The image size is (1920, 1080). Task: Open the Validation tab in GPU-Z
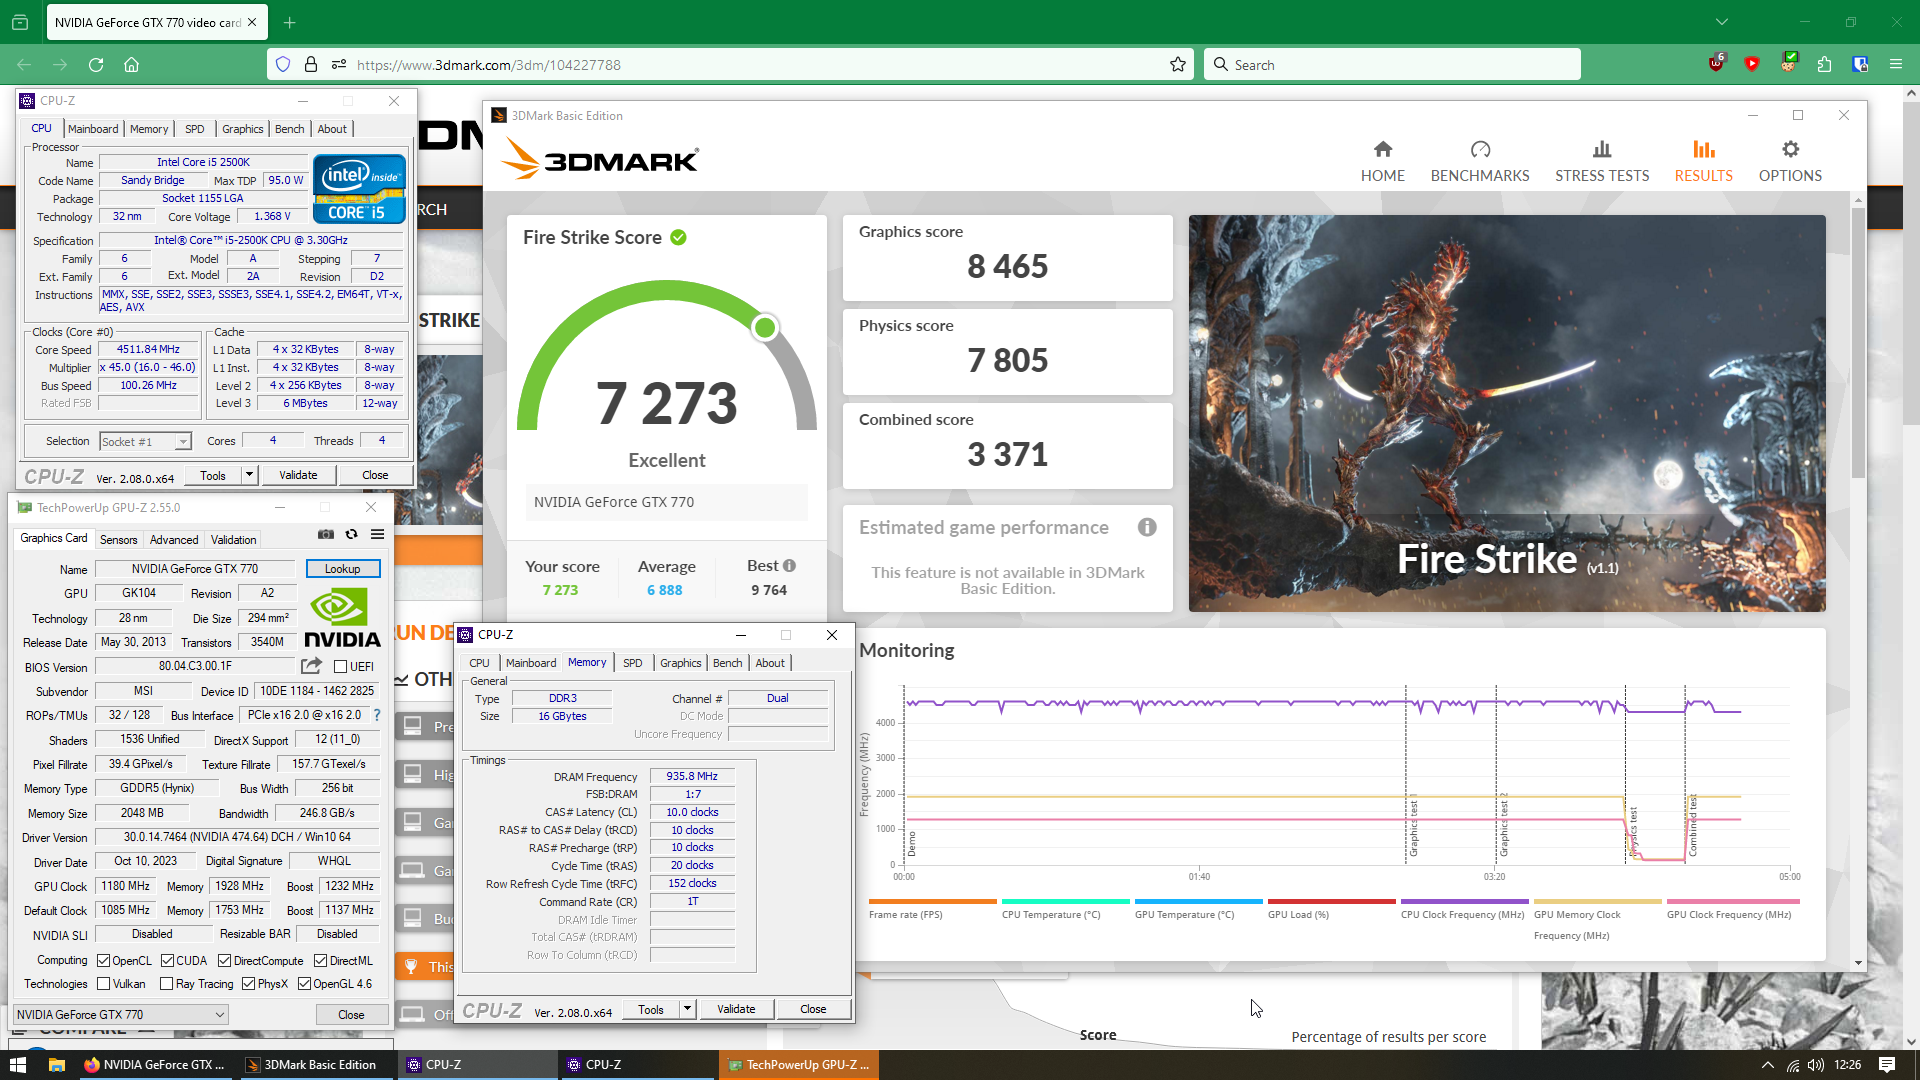(x=233, y=540)
